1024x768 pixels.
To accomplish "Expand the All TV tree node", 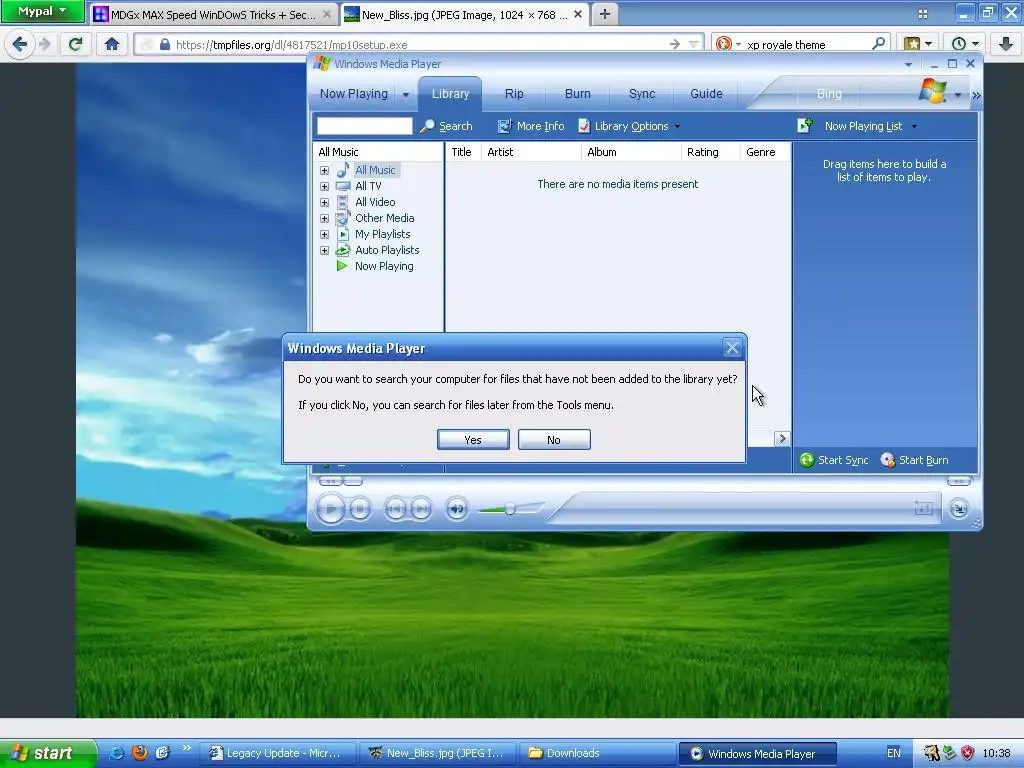I will pyautogui.click(x=325, y=186).
